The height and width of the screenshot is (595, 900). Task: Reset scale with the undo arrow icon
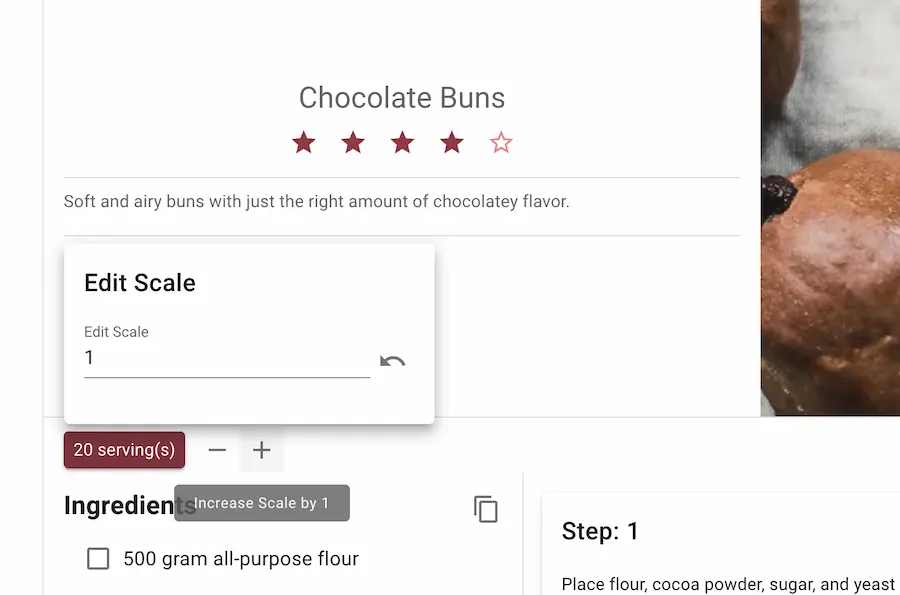tap(393, 361)
